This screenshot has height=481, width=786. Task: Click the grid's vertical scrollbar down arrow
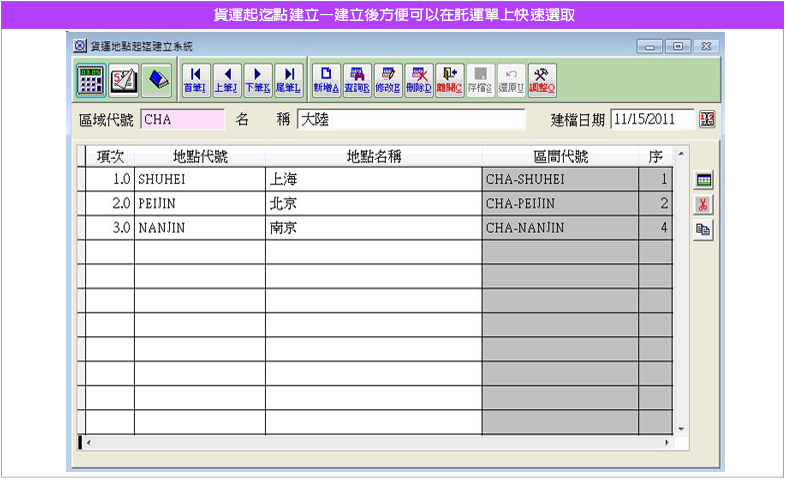[681, 429]
